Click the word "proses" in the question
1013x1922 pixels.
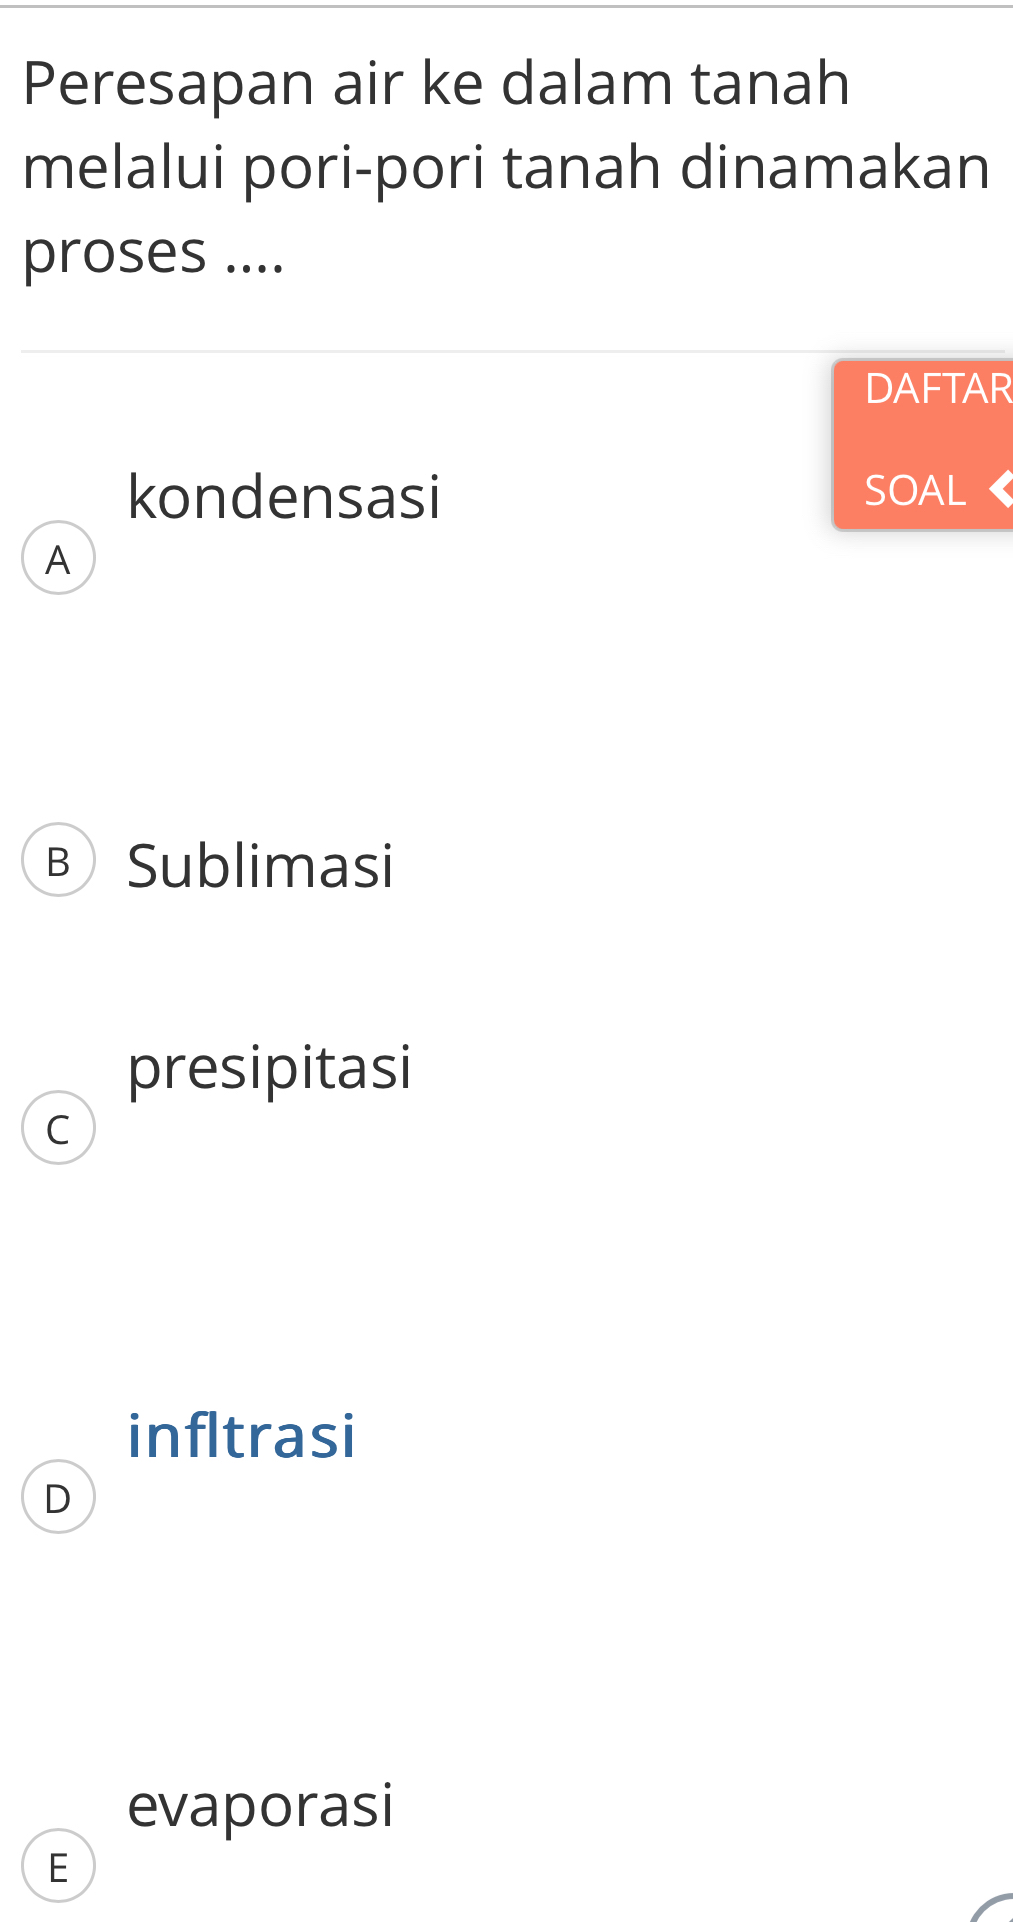click(114, 251)
